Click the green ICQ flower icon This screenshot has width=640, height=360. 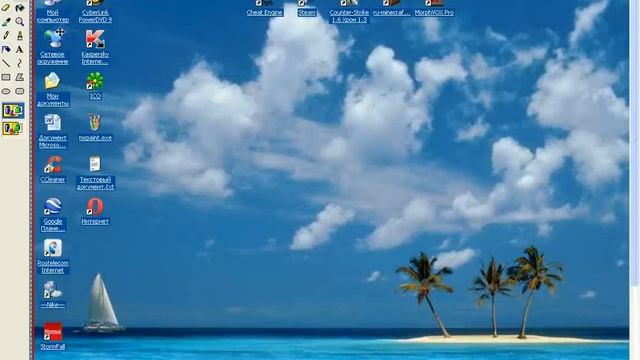click(x=95, y=81)
